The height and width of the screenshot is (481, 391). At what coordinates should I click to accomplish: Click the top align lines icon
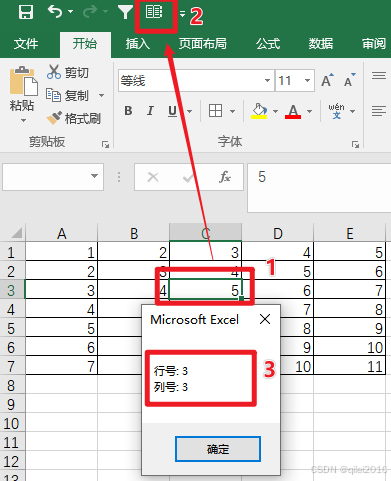tap(379, 76)
